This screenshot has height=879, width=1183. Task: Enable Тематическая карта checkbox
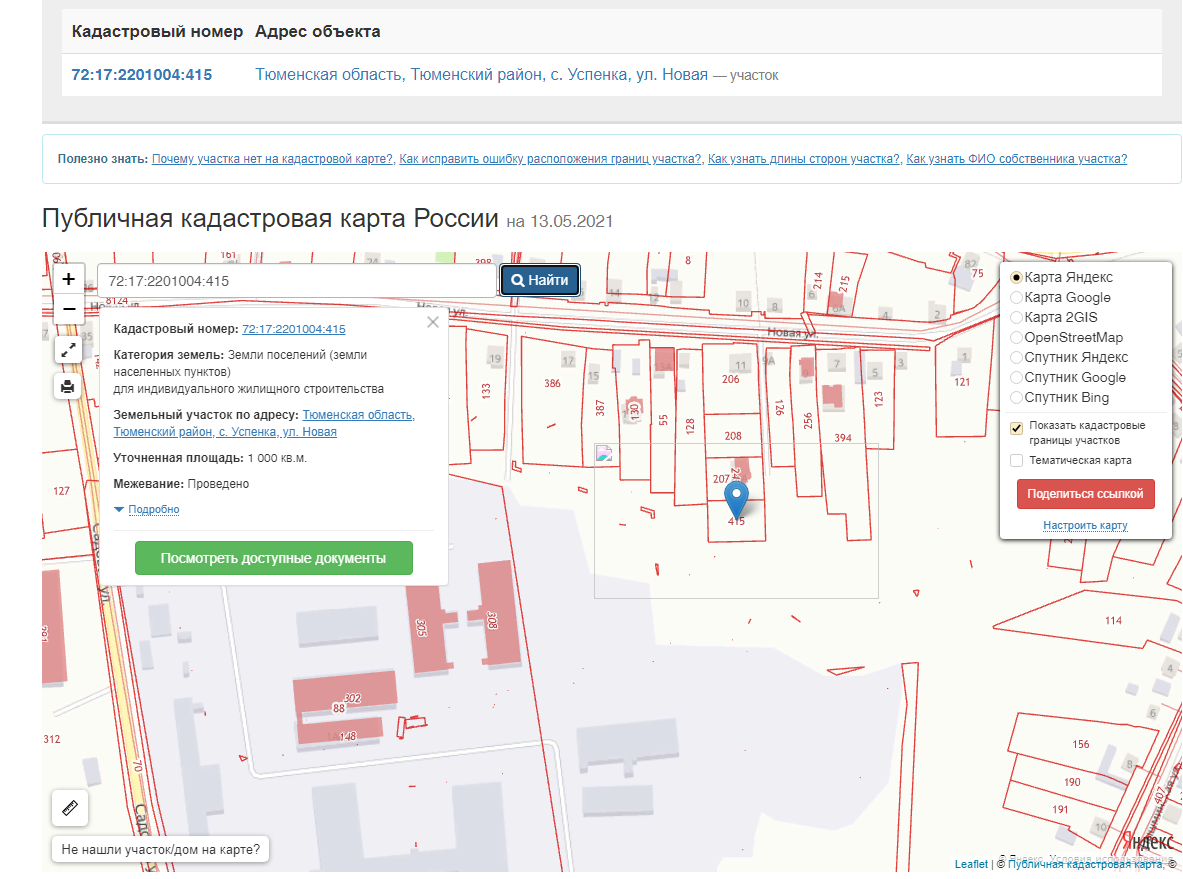(1016, 460)
